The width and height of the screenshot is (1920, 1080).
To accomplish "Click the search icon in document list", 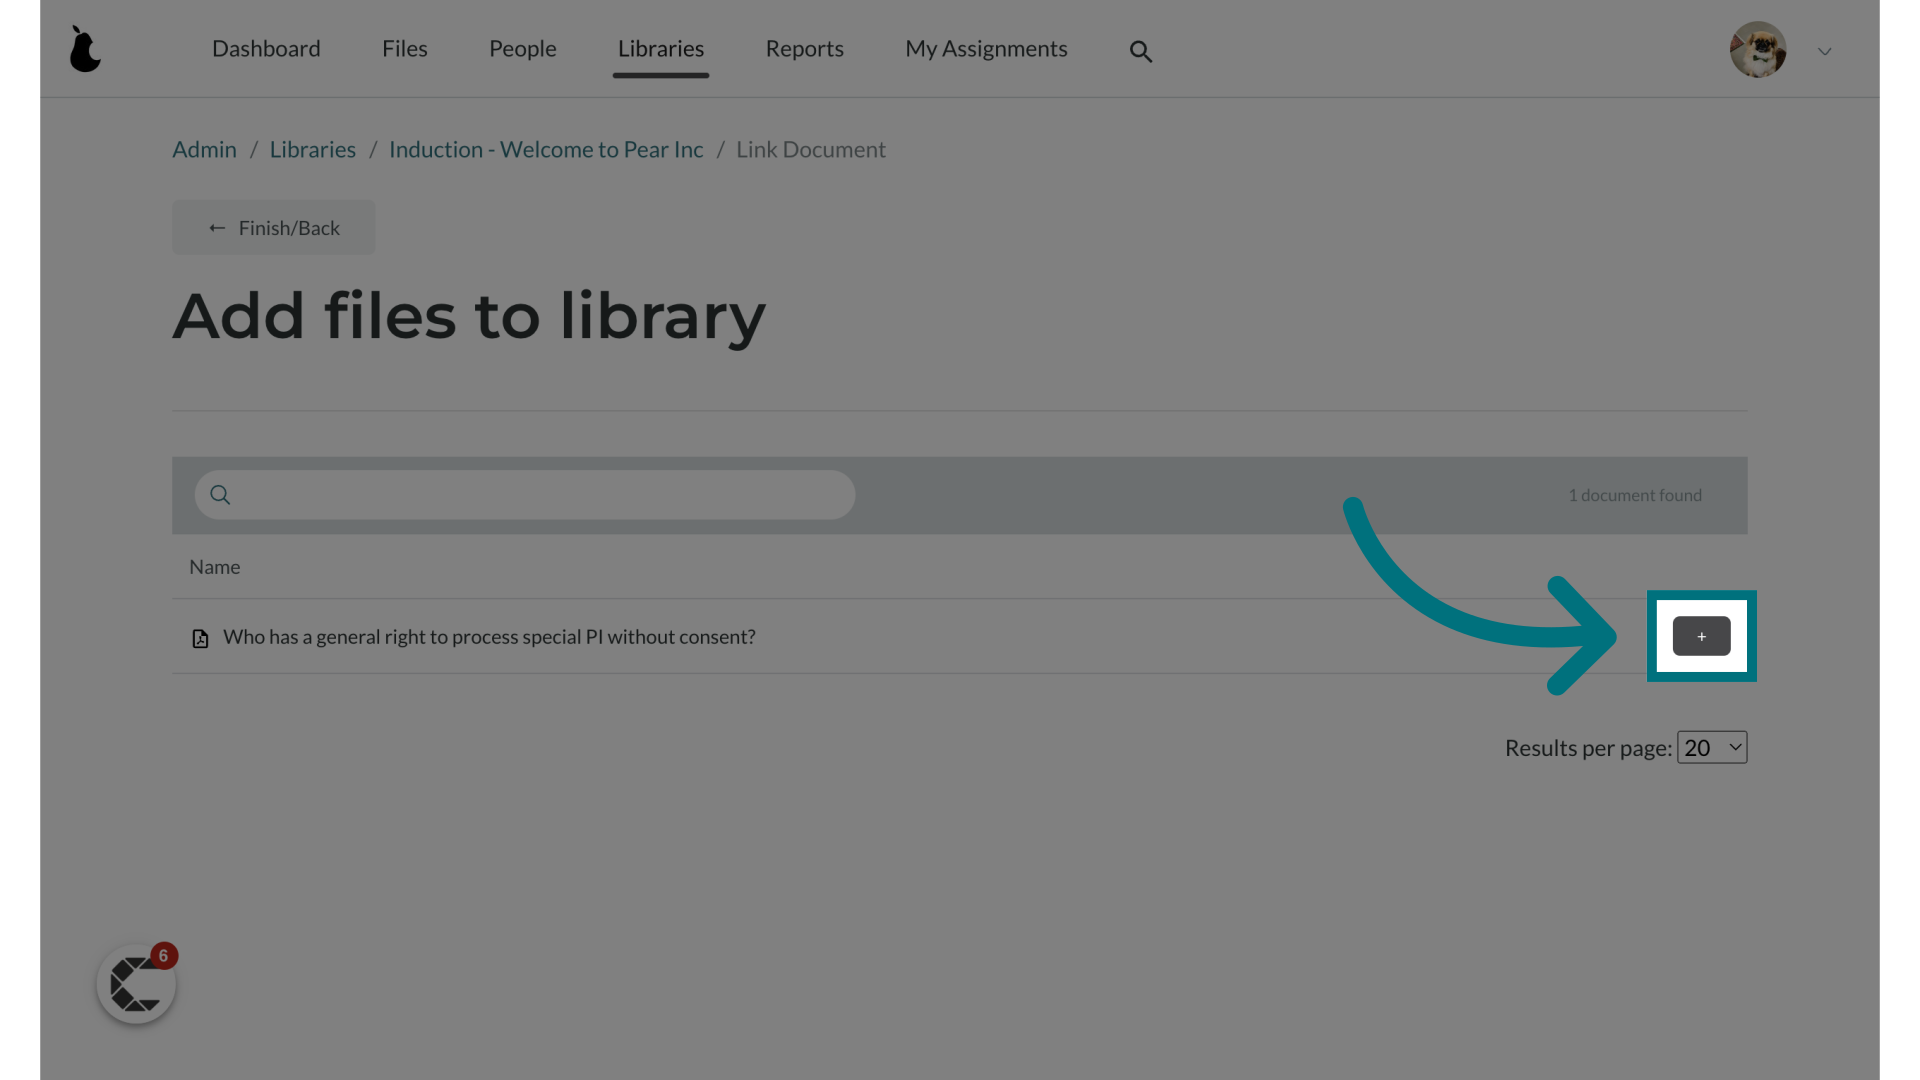I will [220, 495].
